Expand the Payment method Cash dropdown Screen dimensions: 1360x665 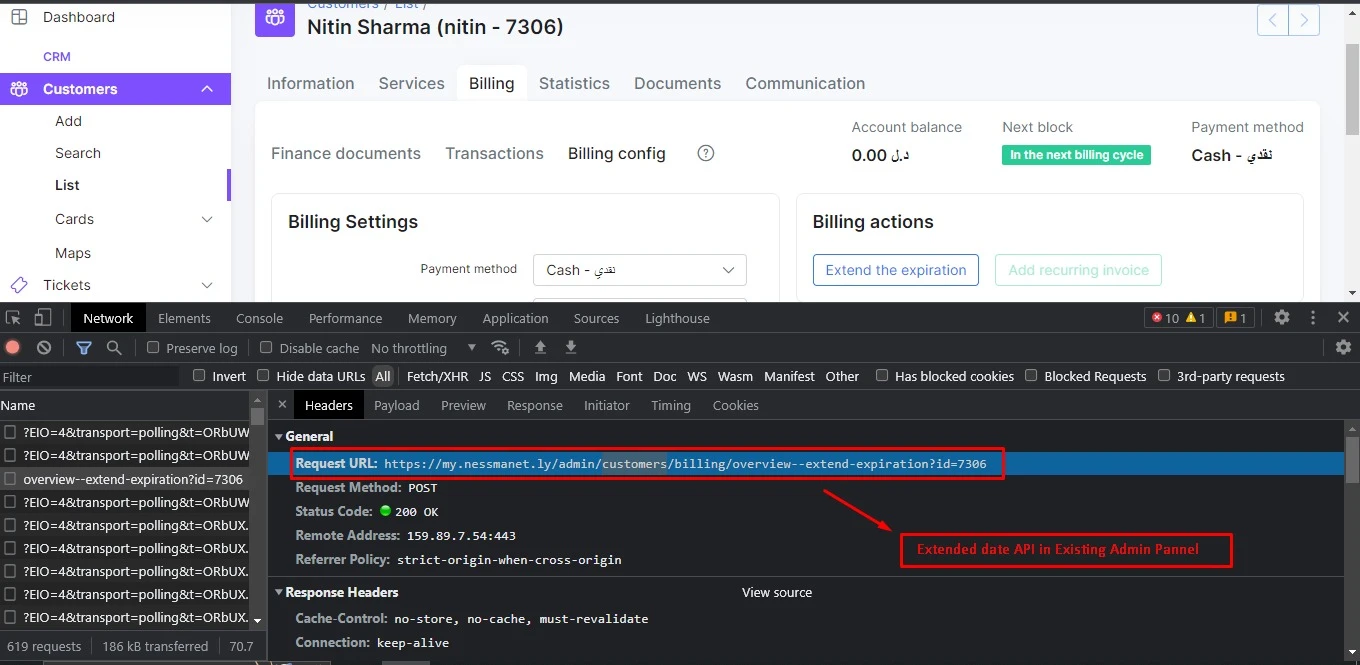(640, 270)
